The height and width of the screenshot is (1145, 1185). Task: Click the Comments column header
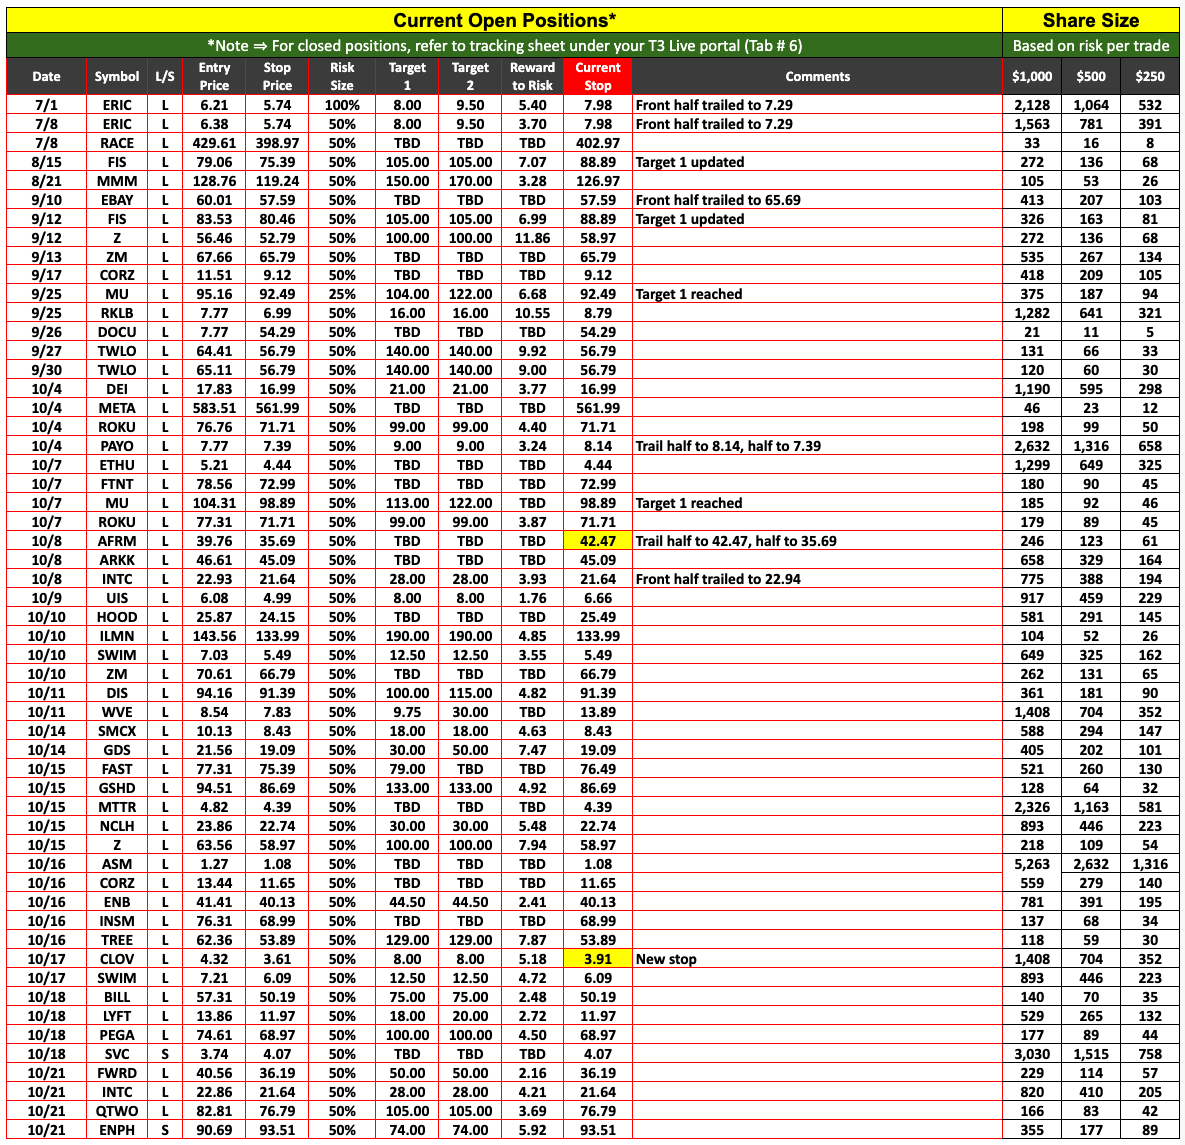click(x=817, y=76)
